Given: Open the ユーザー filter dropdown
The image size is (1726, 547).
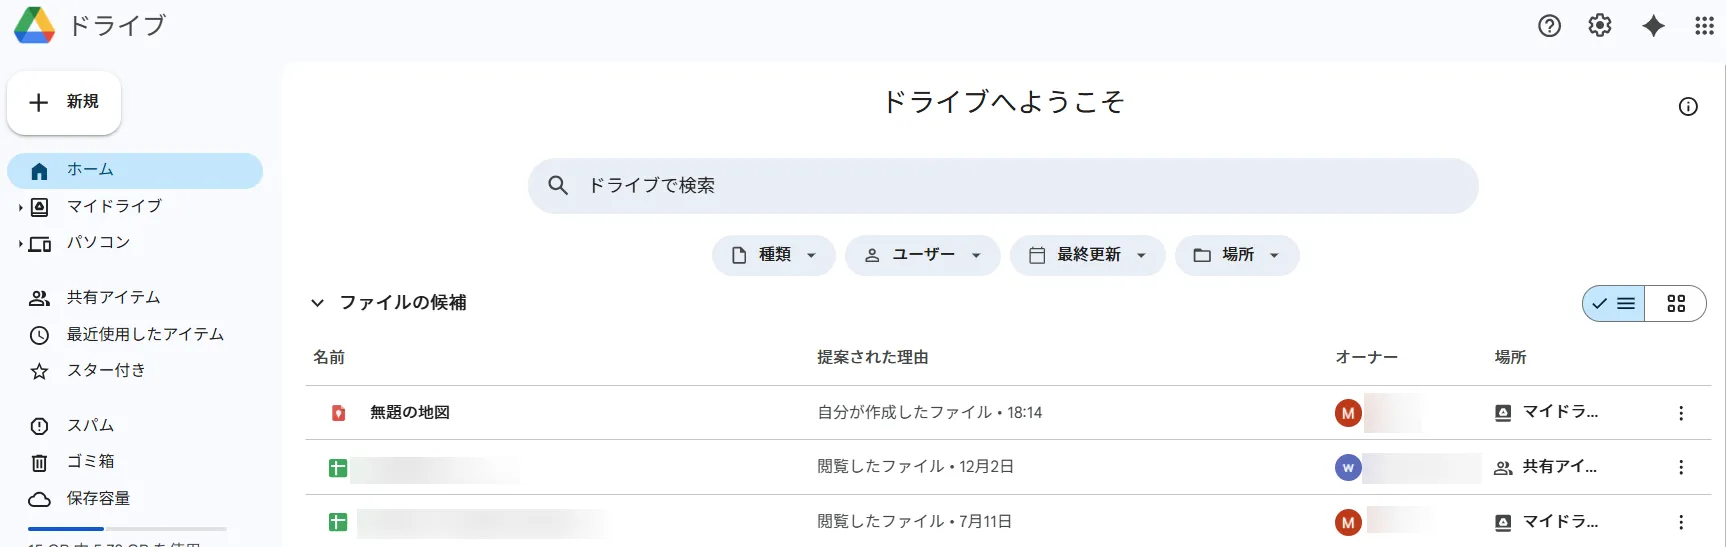Looking at the screenshot, I should click(x=922, y=255).
